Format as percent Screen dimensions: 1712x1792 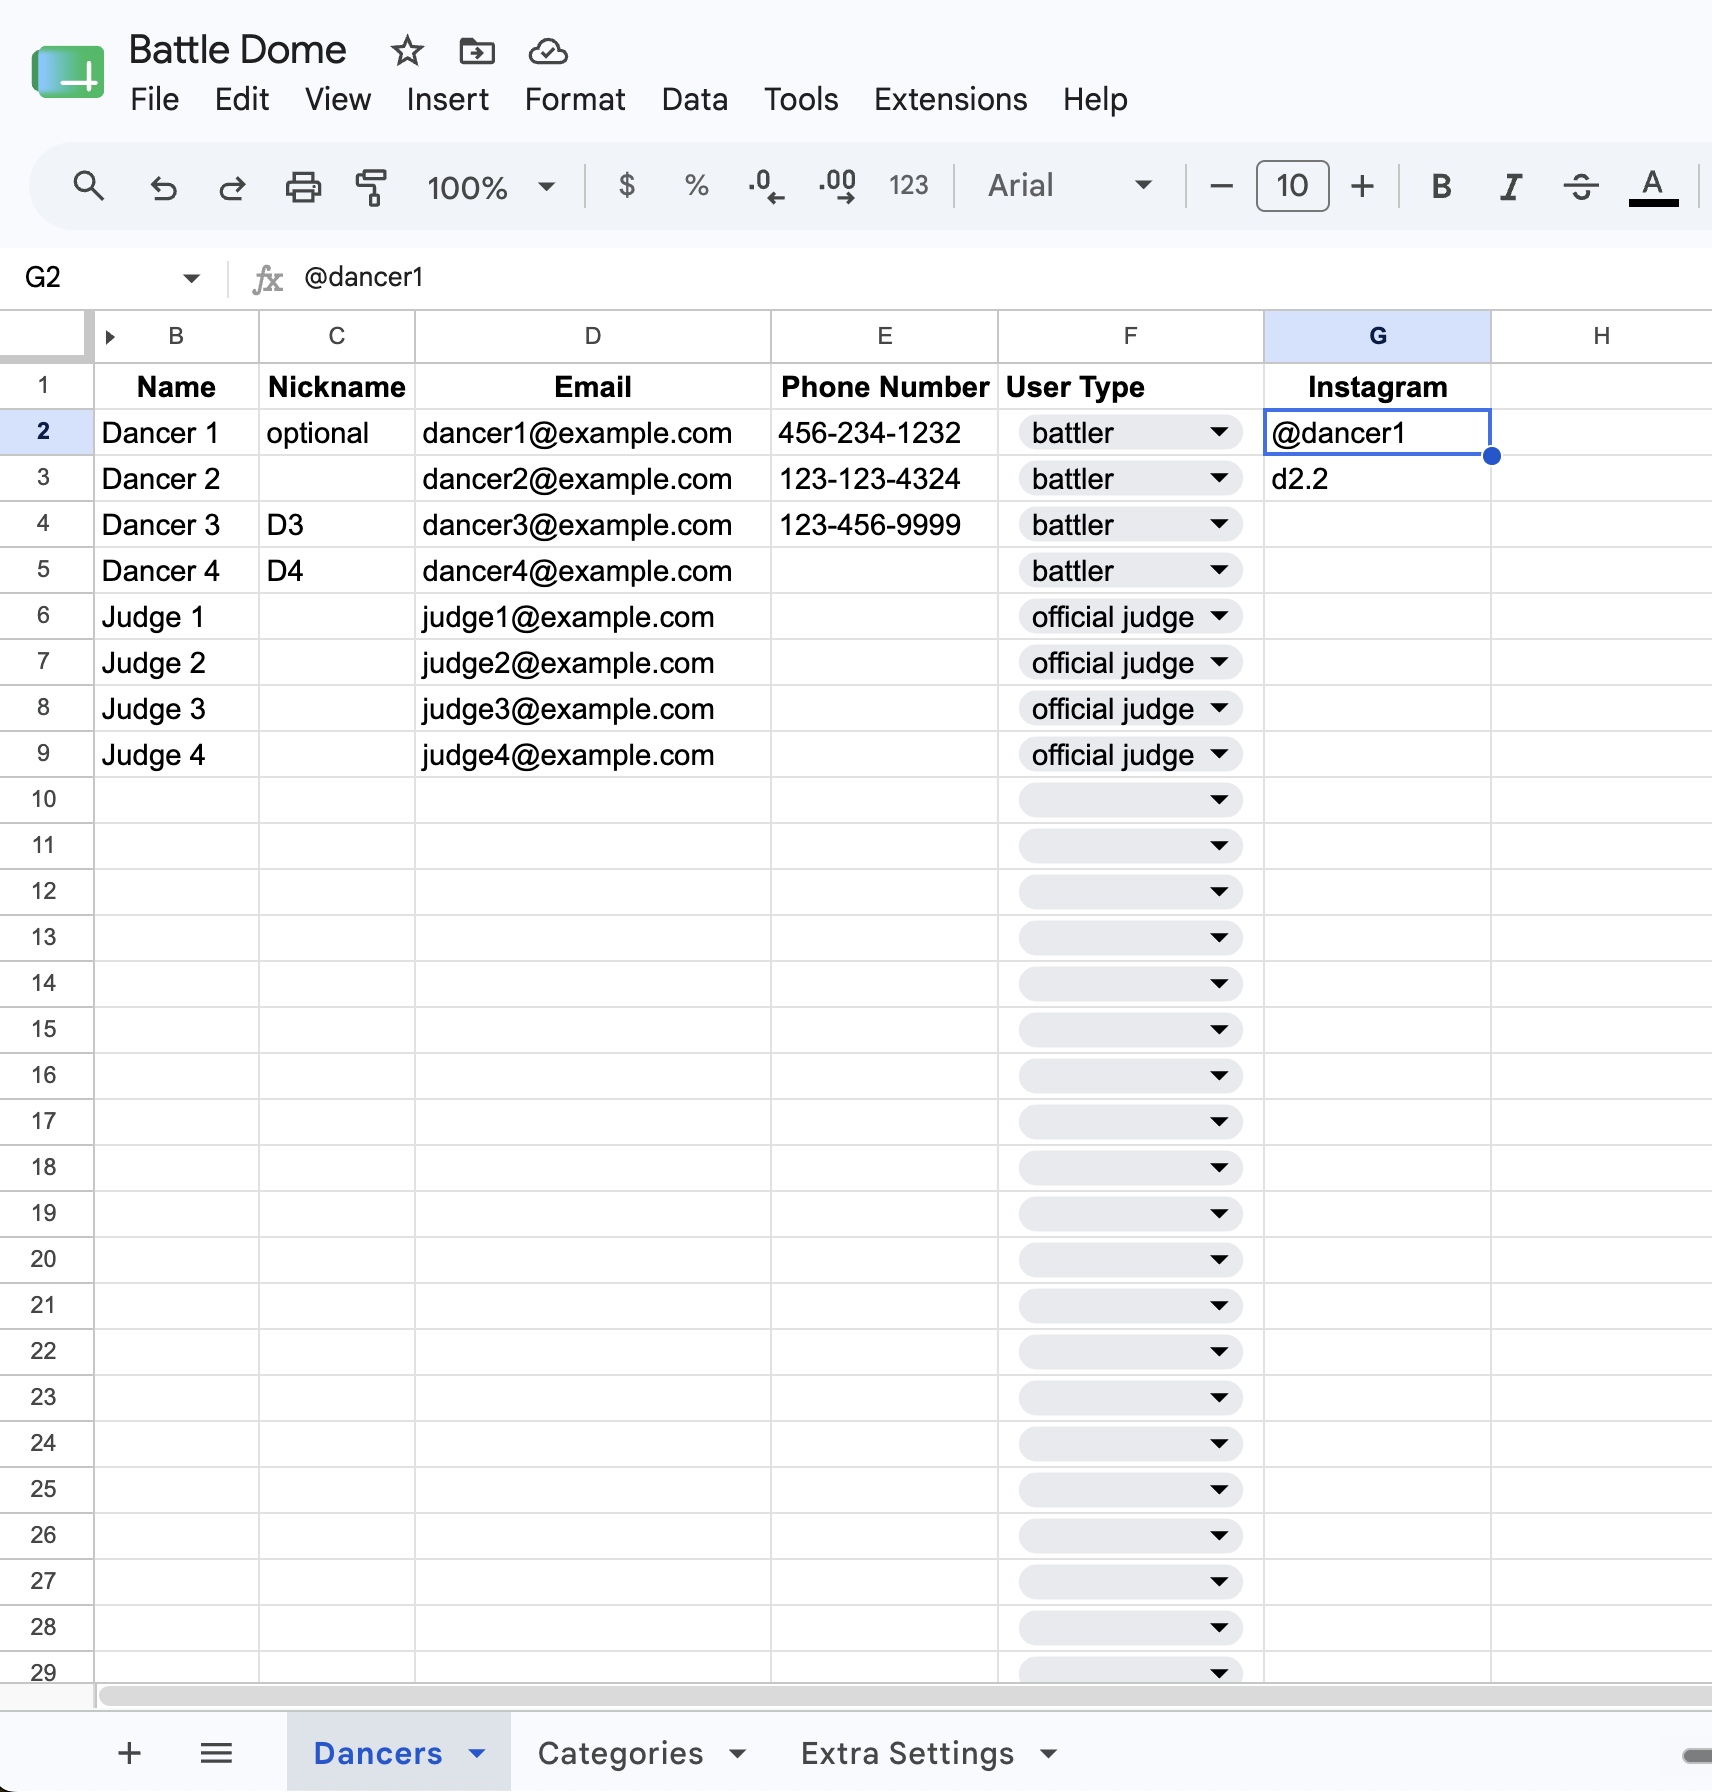(x=697, y=186)
